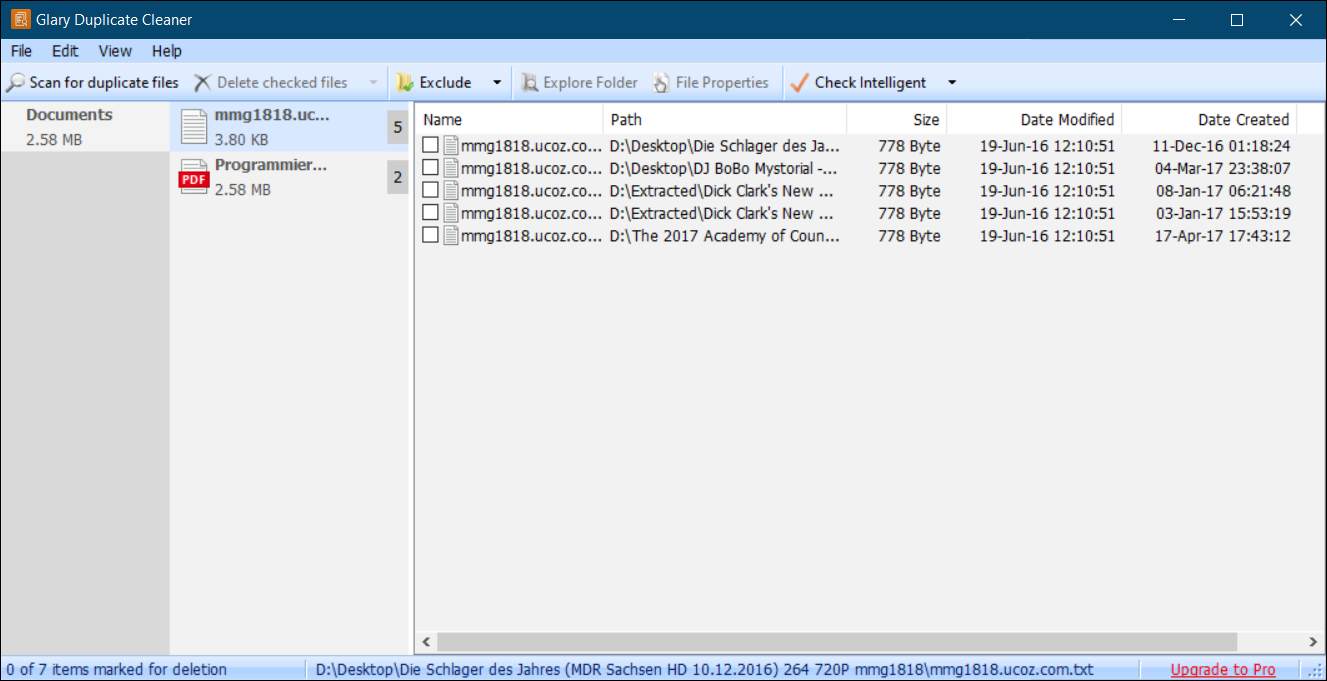Open the Delete checked files dropdown arrow
This screenshot has height=681, width=1327.
[x=374, y=83]
